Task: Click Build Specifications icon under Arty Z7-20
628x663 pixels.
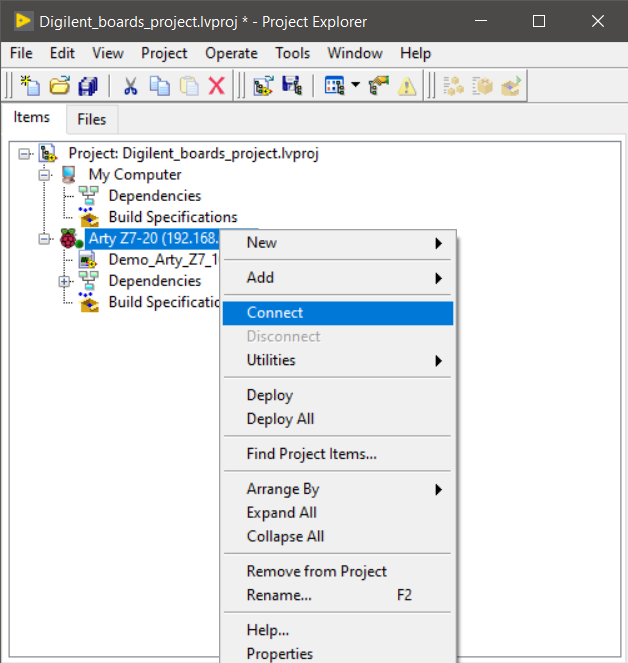Action: coord(89,302)
